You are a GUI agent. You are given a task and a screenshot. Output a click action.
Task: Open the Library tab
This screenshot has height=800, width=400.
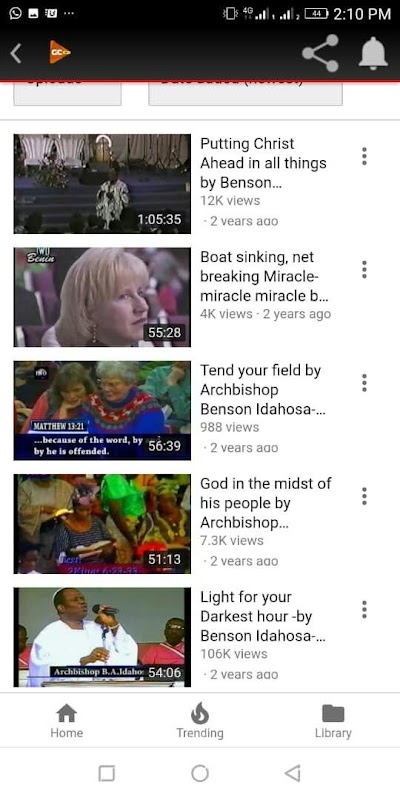[x=333, y=721]
